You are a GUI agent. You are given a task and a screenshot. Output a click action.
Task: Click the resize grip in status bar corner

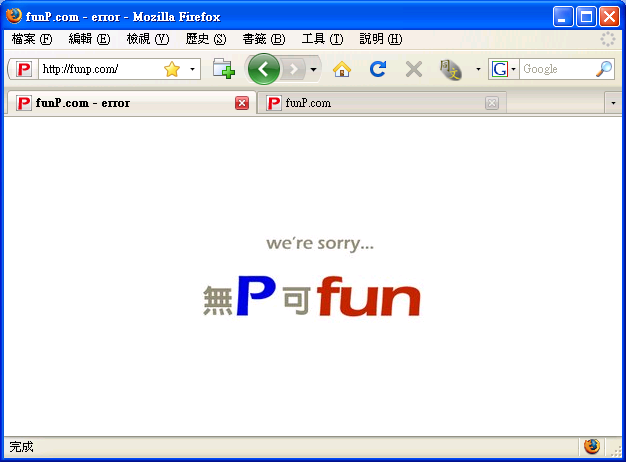click(x=616, y=451)
